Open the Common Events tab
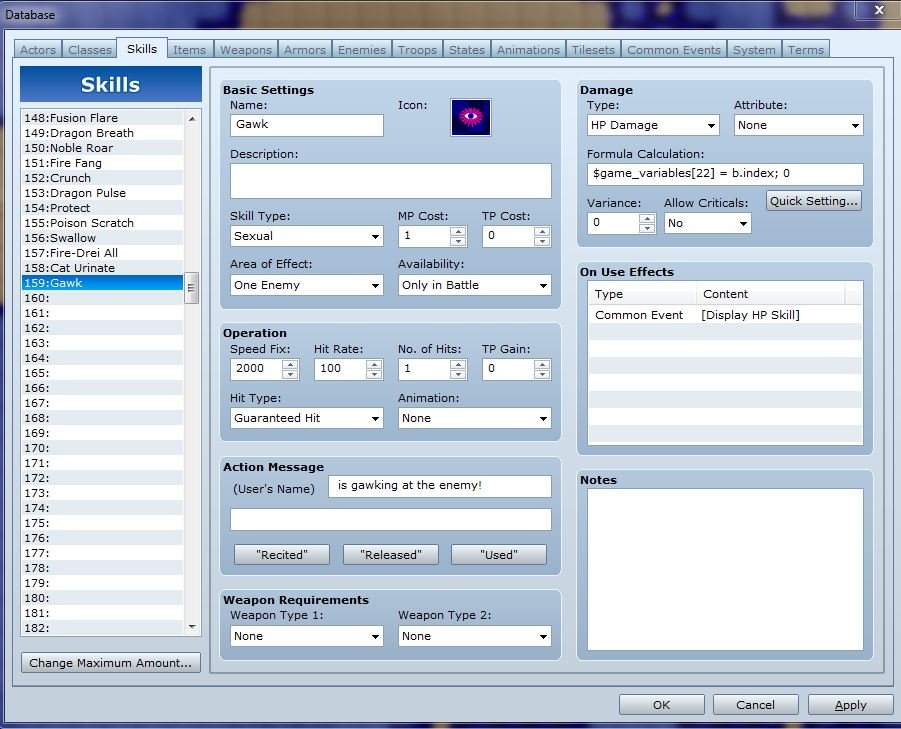 point(673,50)
